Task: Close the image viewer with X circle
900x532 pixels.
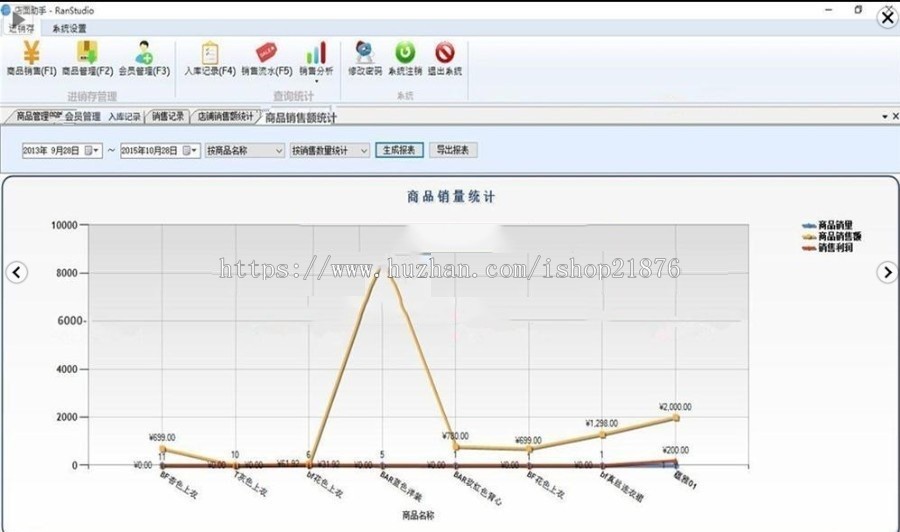Action: pyautogui.click(x=888, y=18)
